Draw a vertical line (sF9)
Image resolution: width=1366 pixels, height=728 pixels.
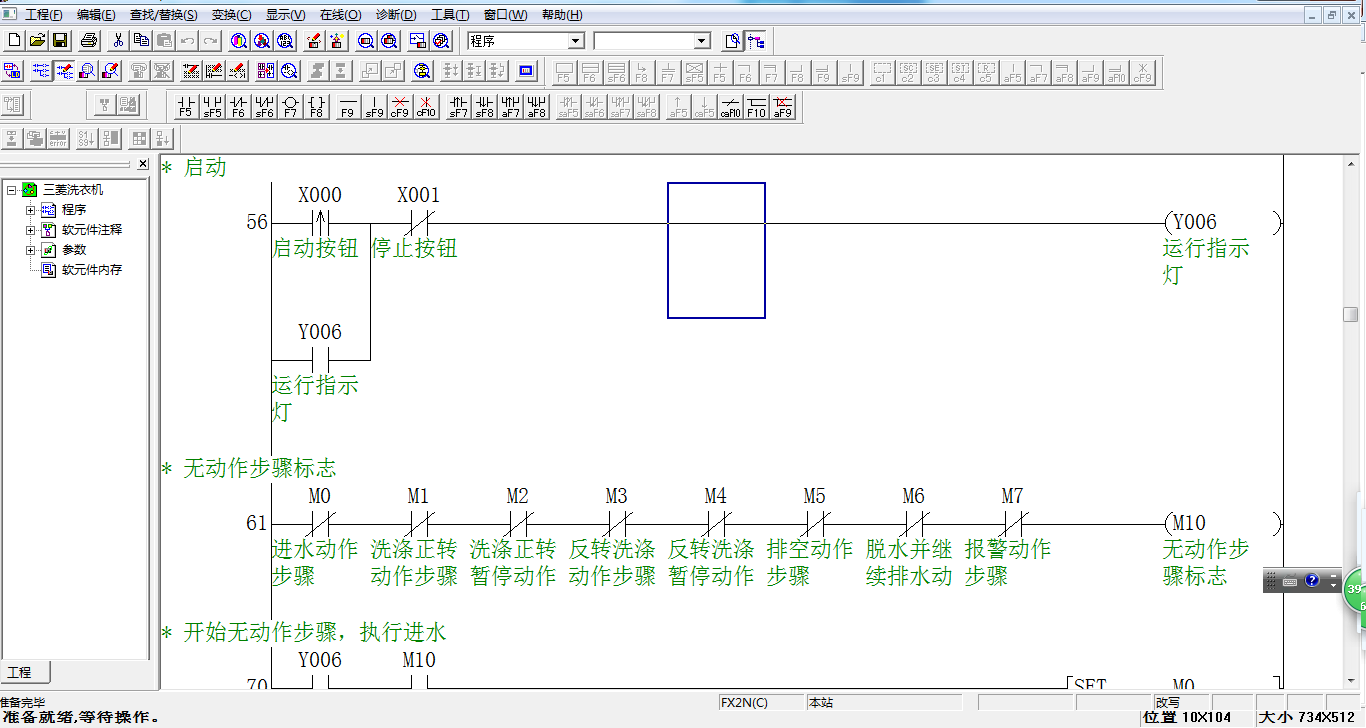pos(374,106)
